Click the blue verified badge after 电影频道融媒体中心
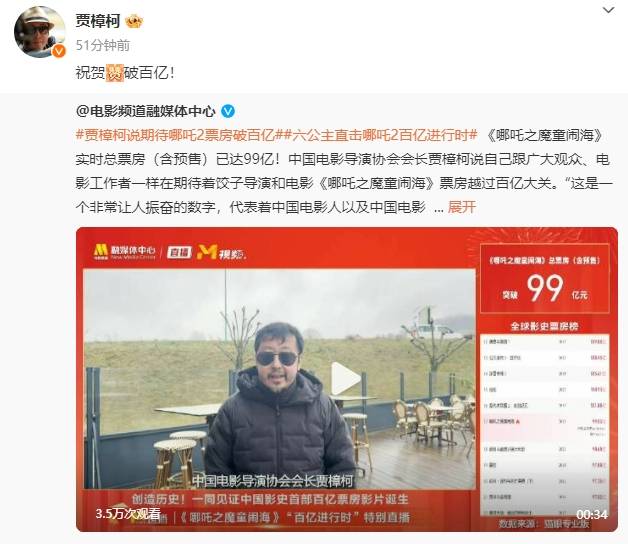The width and height of the screenshot is (628, 544). point(228,111)
